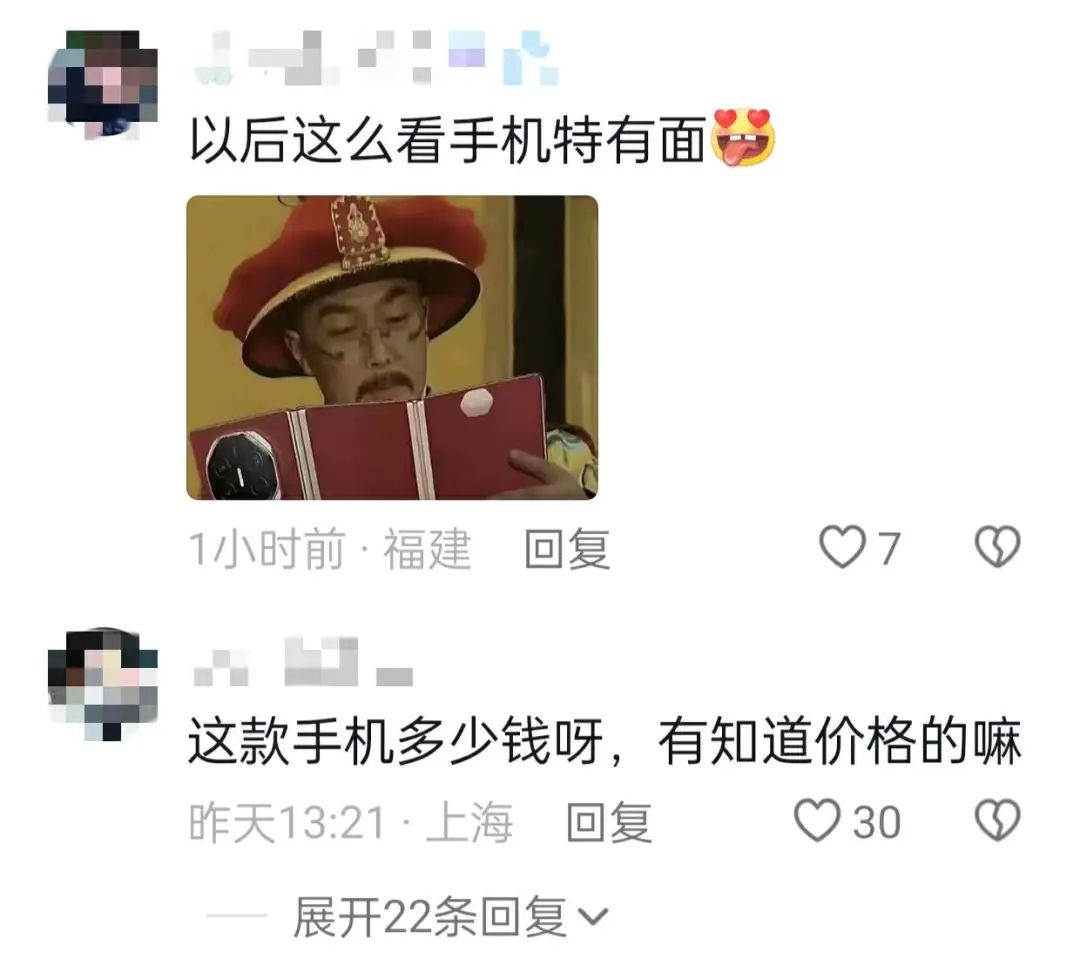Open first commenter's blurred username
This screenshot has width=1080, height=972.
[376, 58]
